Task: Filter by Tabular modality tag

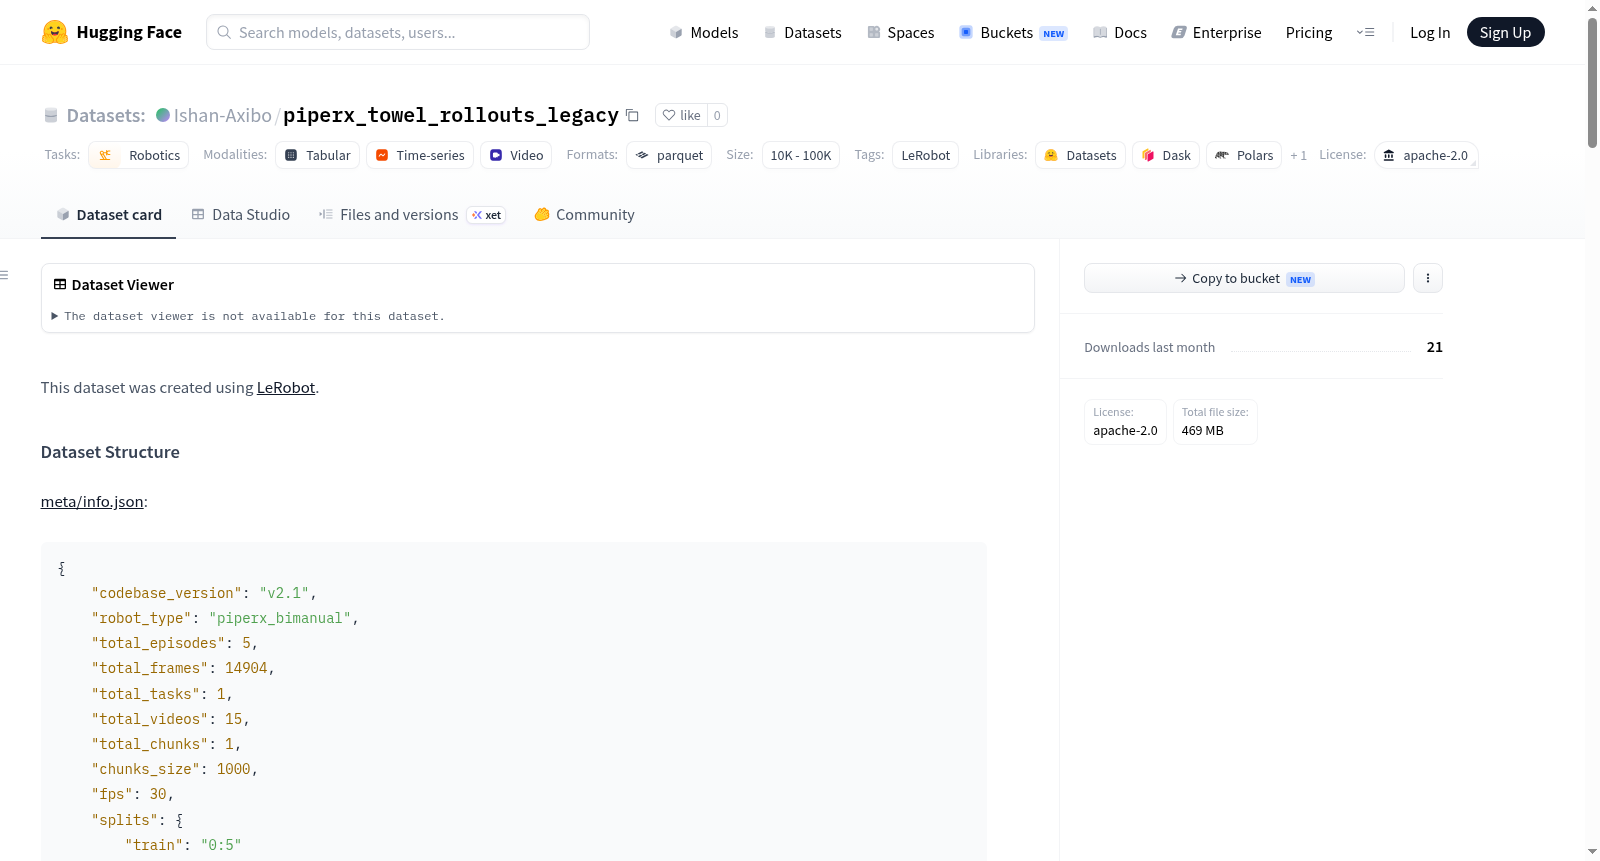Action: point(318,155)
